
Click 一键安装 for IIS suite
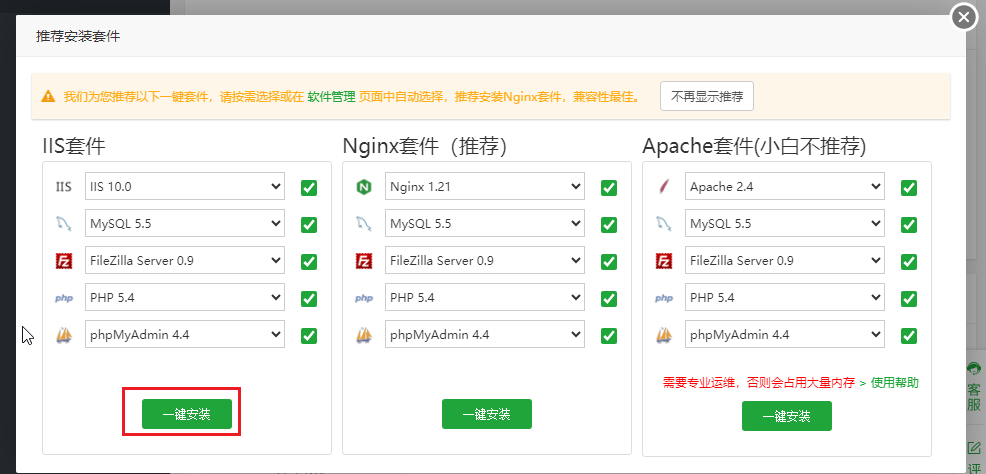187,414
